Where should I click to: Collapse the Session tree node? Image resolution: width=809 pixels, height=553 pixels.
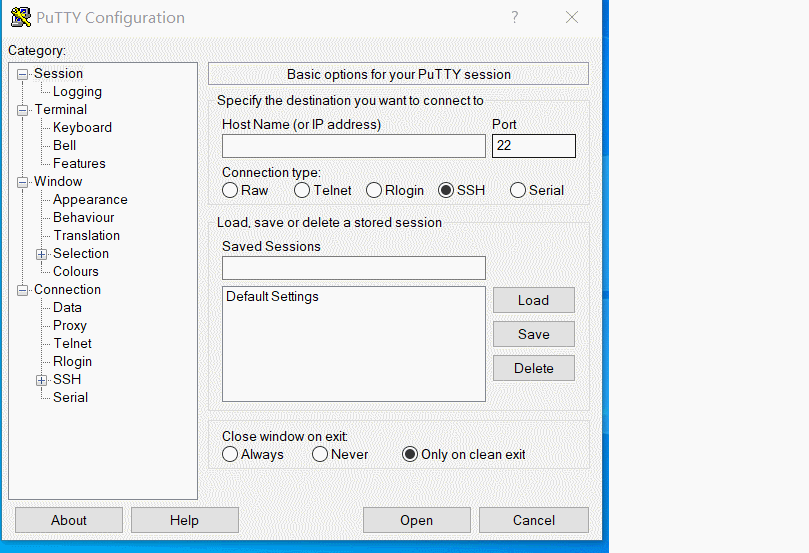tap(23, 74)
